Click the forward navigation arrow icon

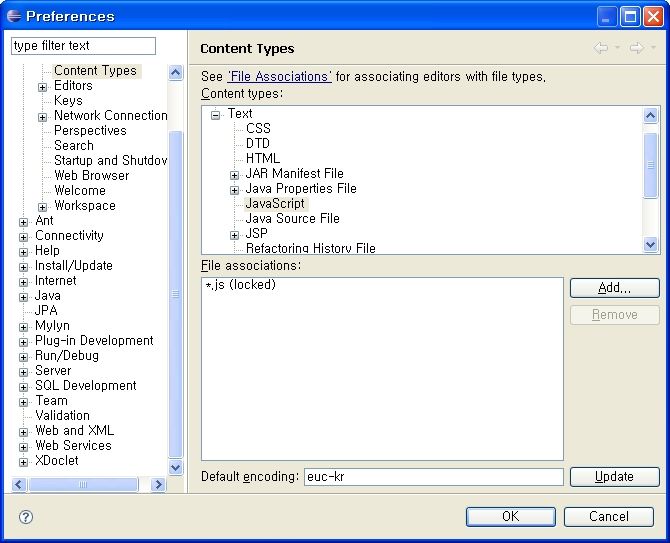click(636, 48)
